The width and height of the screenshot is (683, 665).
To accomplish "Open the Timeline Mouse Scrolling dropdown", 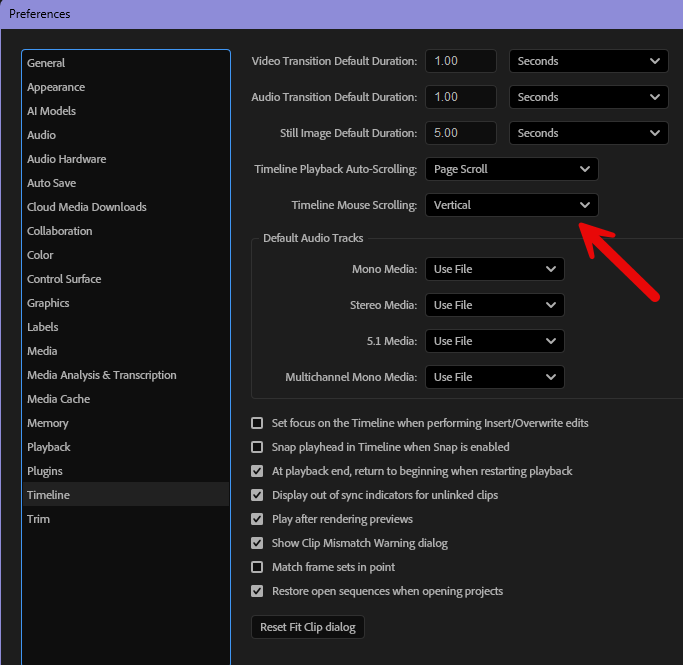I will click(511, 205).
